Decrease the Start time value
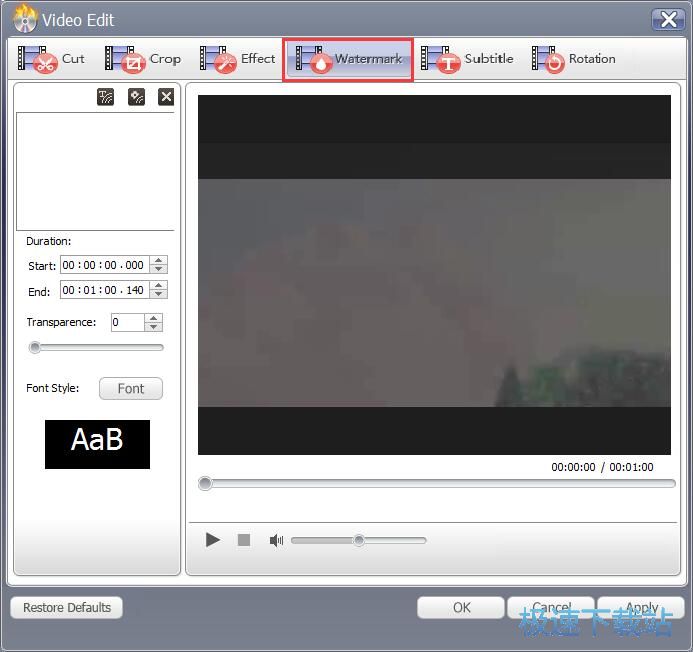 click(159, 269)
